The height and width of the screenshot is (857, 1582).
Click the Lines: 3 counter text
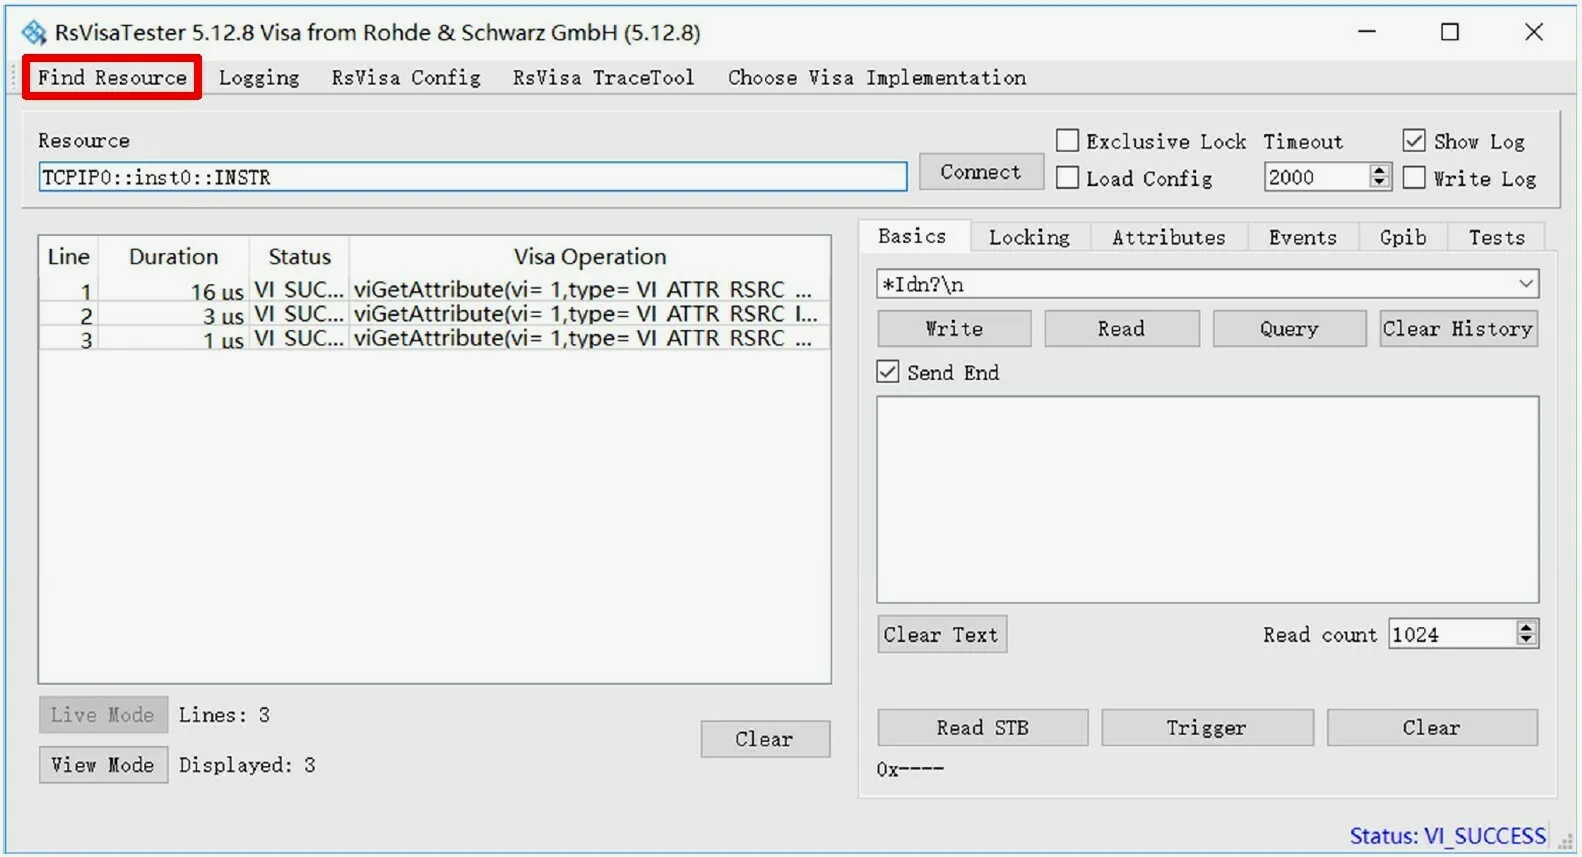[x=224, y=715]
